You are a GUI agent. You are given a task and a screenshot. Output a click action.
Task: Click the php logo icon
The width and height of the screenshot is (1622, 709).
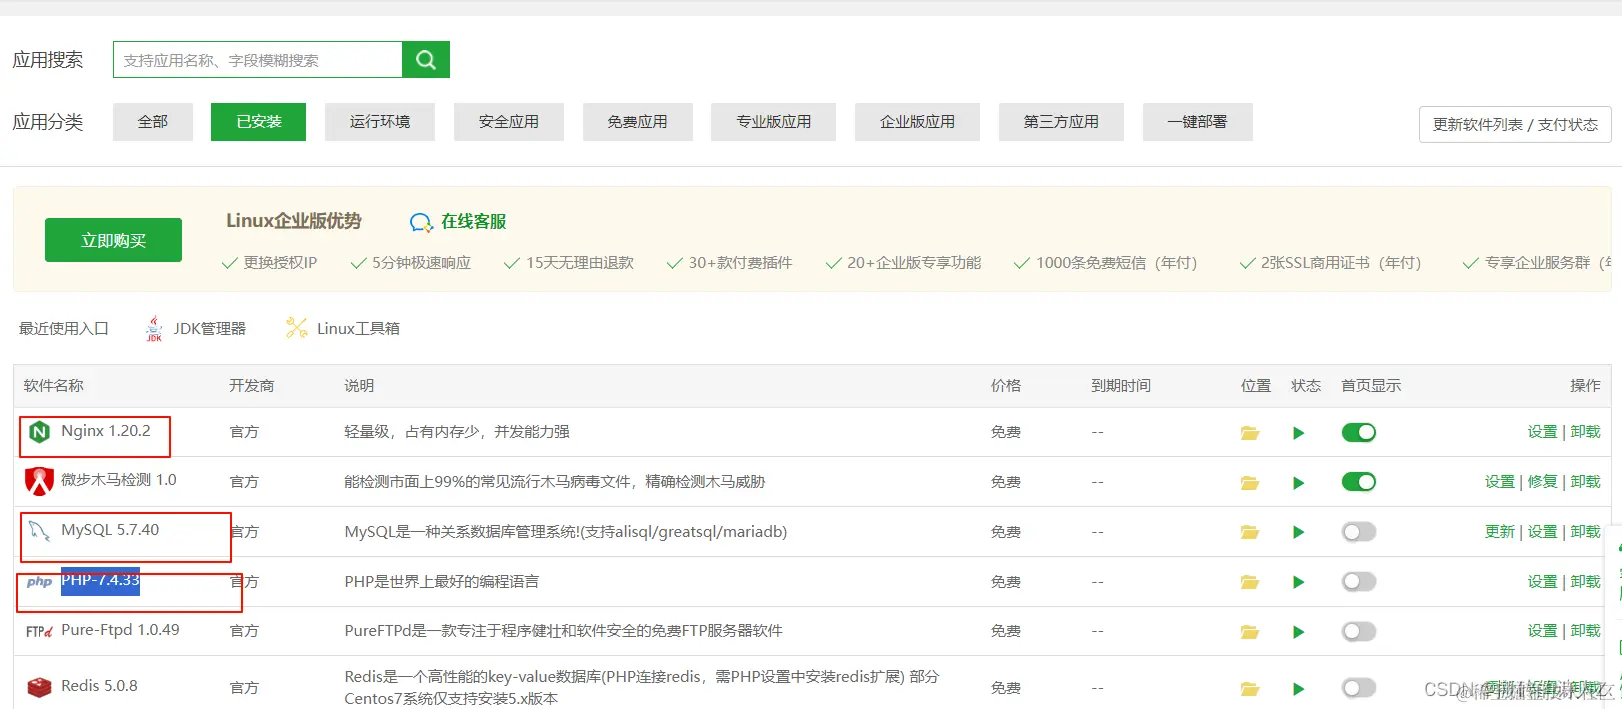pos(39,582)
